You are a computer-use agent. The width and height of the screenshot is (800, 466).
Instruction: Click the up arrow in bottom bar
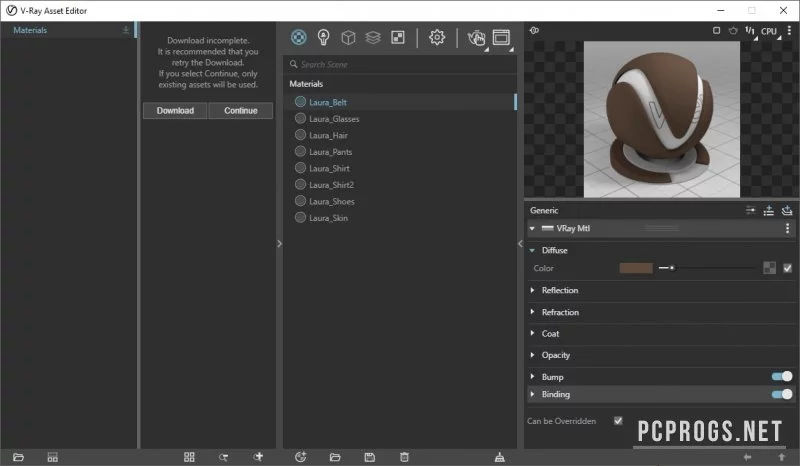pyautogui.click(x=781, y=457)
